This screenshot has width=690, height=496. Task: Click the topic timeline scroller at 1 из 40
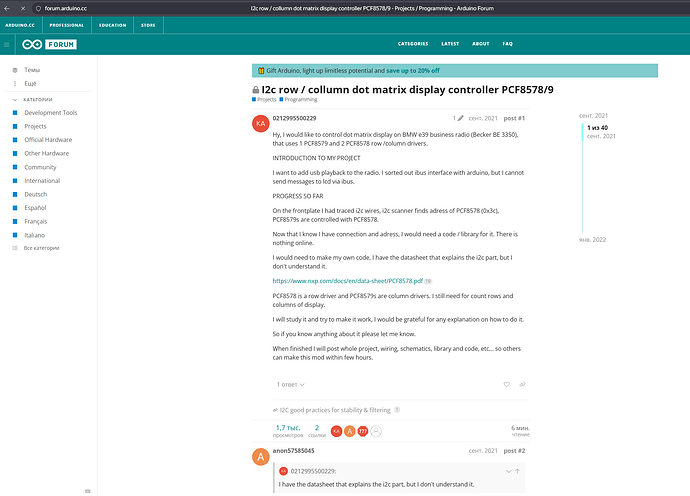(597, 131)
